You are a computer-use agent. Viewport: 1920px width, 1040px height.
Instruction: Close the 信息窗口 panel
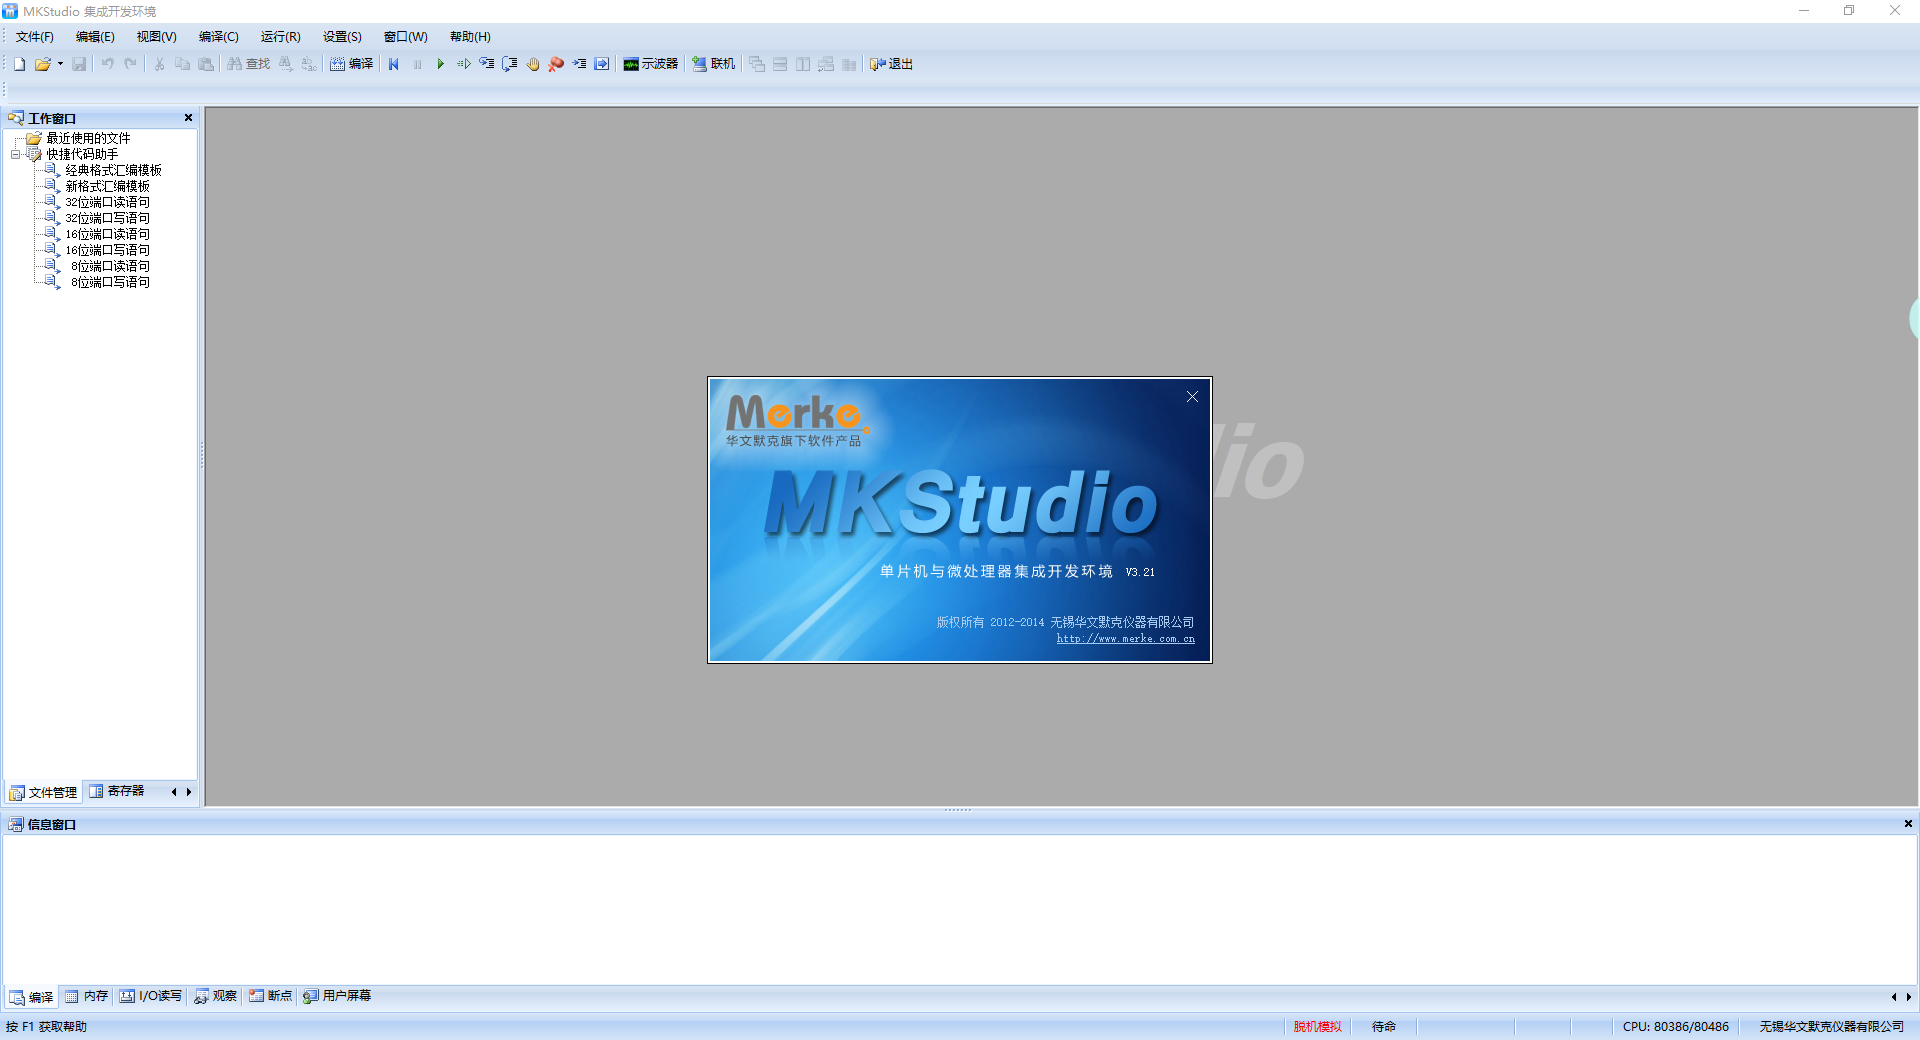[x=1908, y=824]
